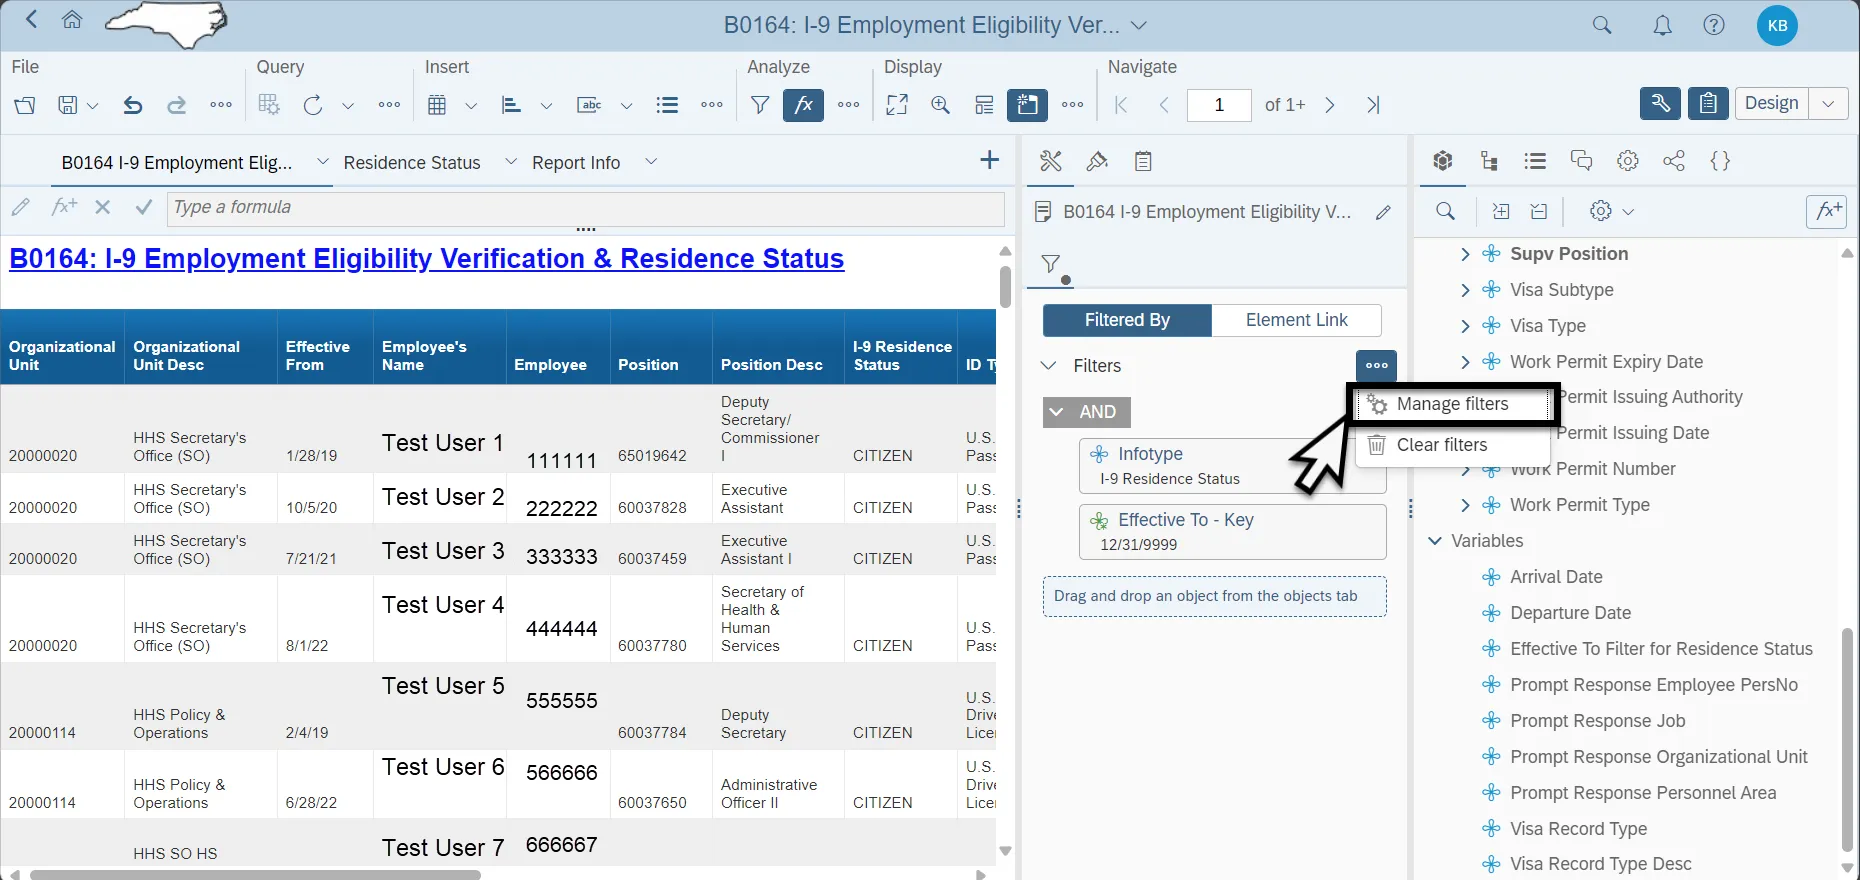
Task: Click the Refresh query icon
Action: click(313, 105)
